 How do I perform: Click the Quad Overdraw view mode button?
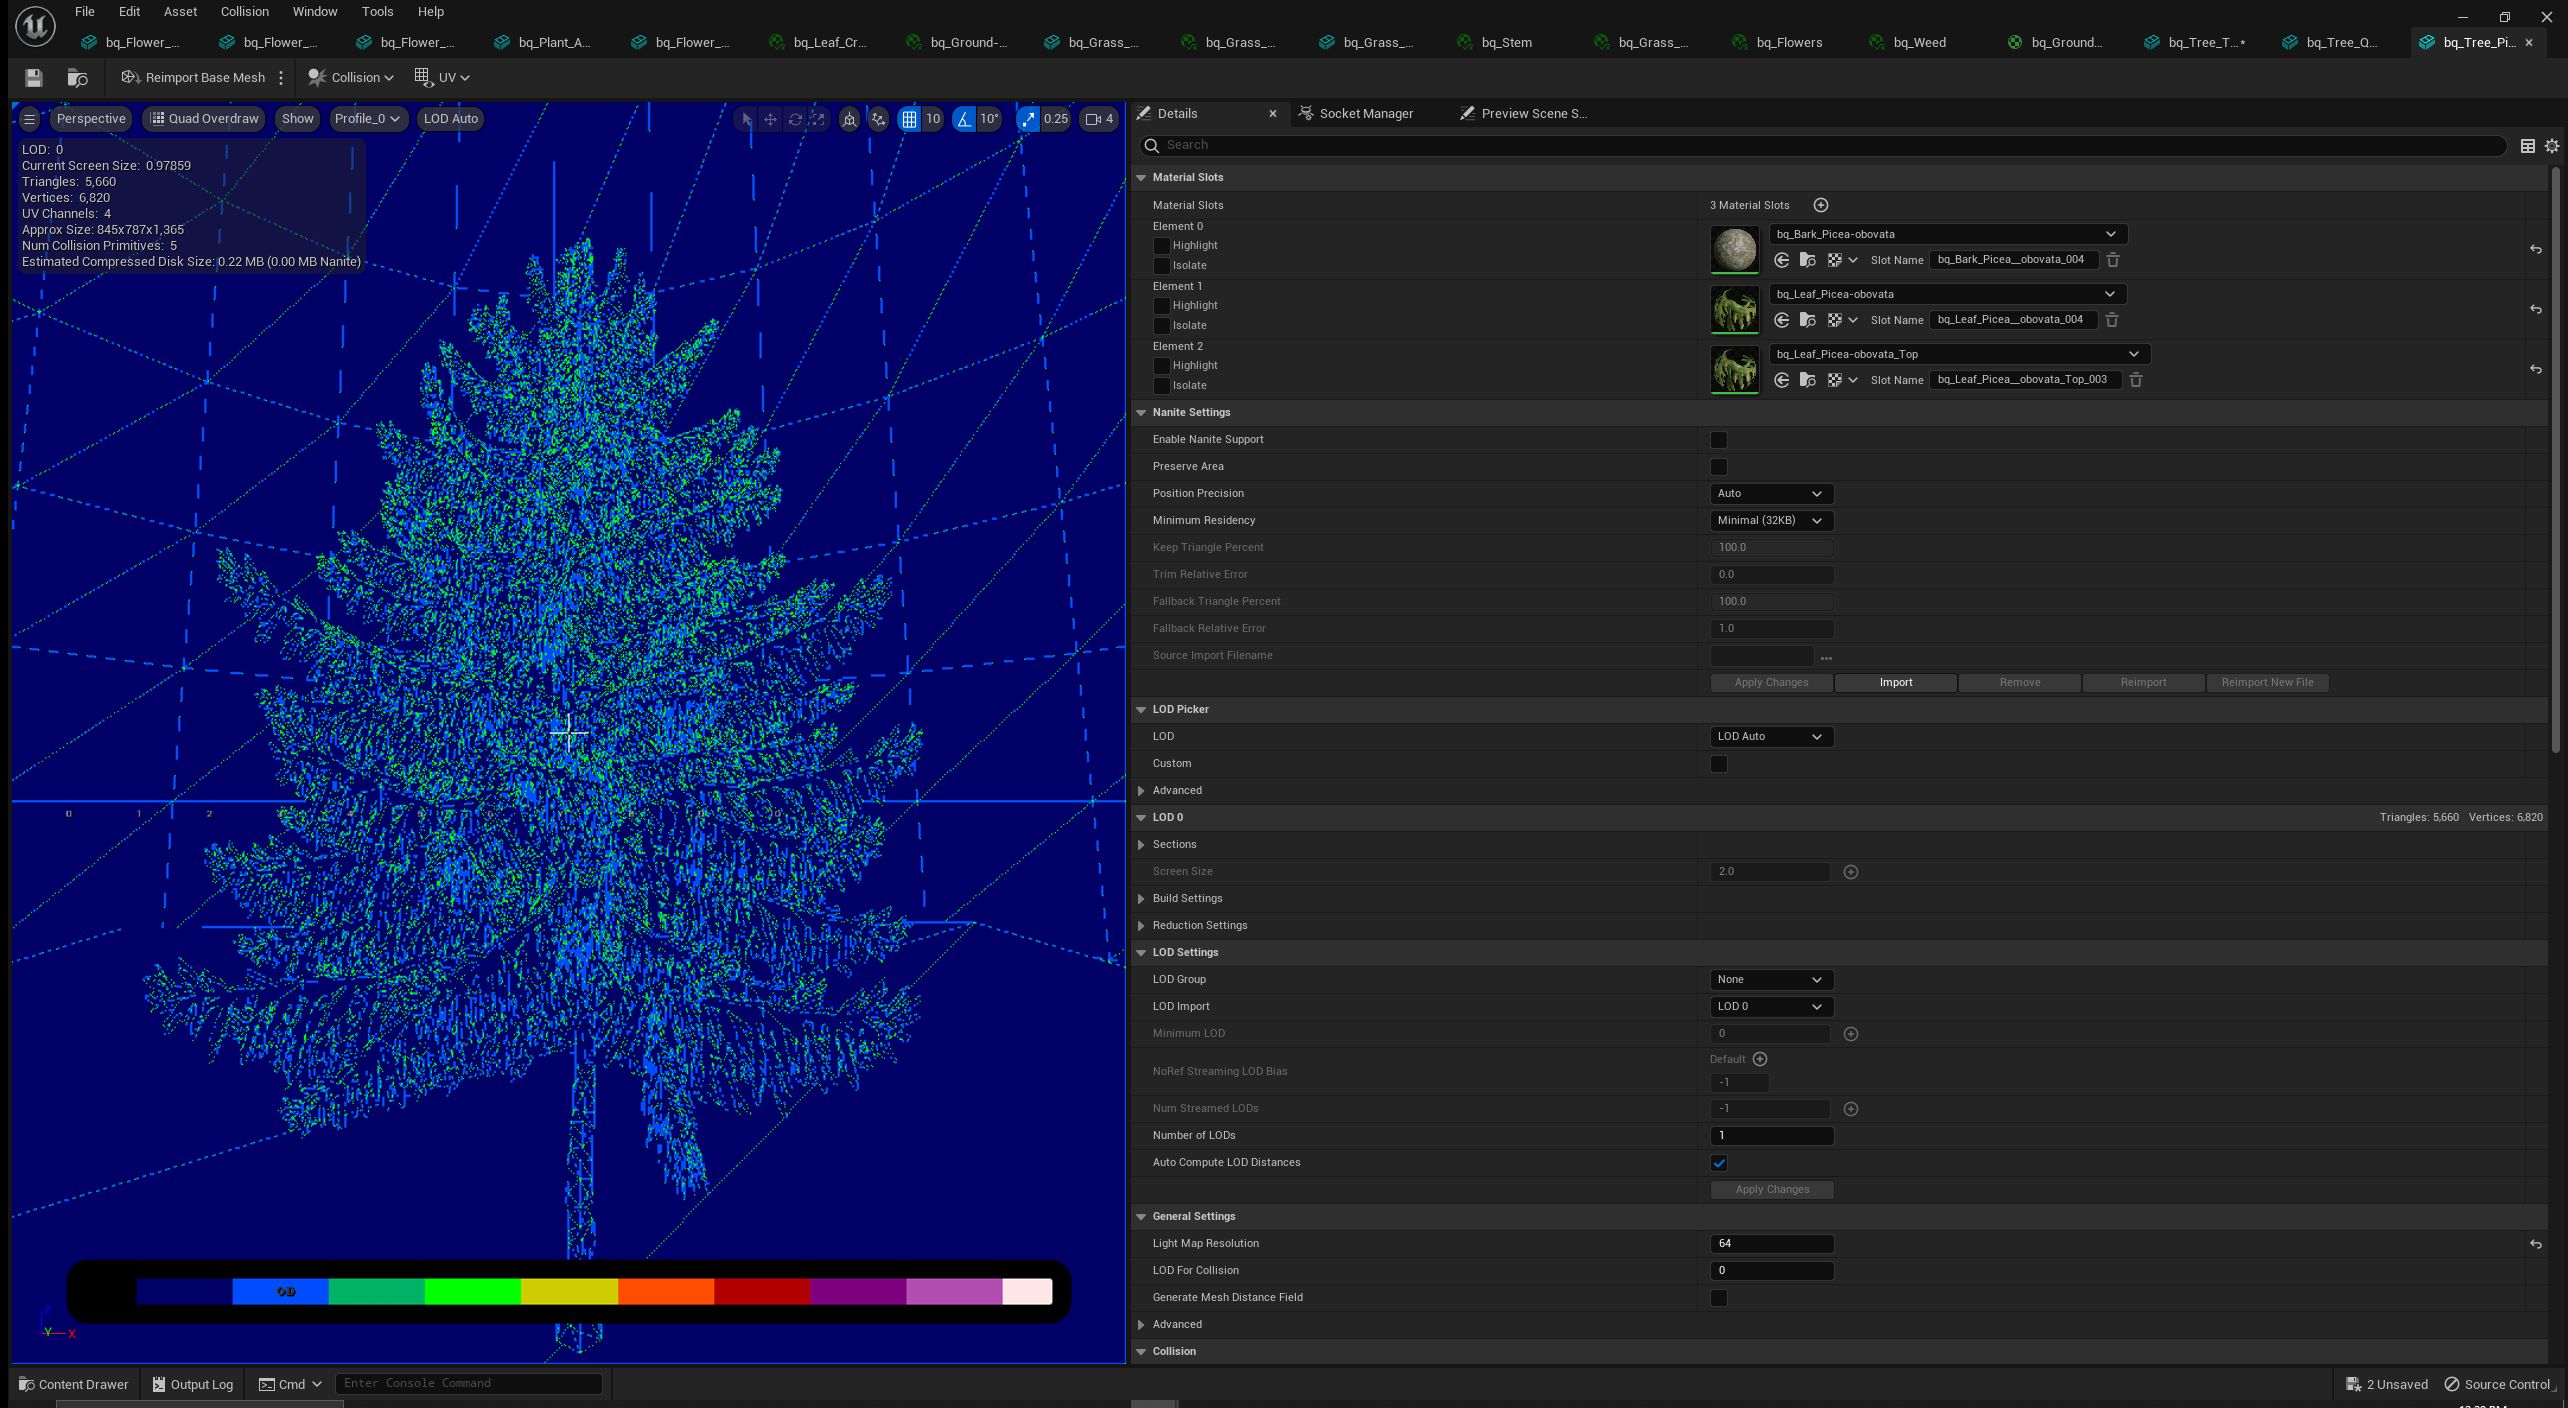click(x=204, y=119)
